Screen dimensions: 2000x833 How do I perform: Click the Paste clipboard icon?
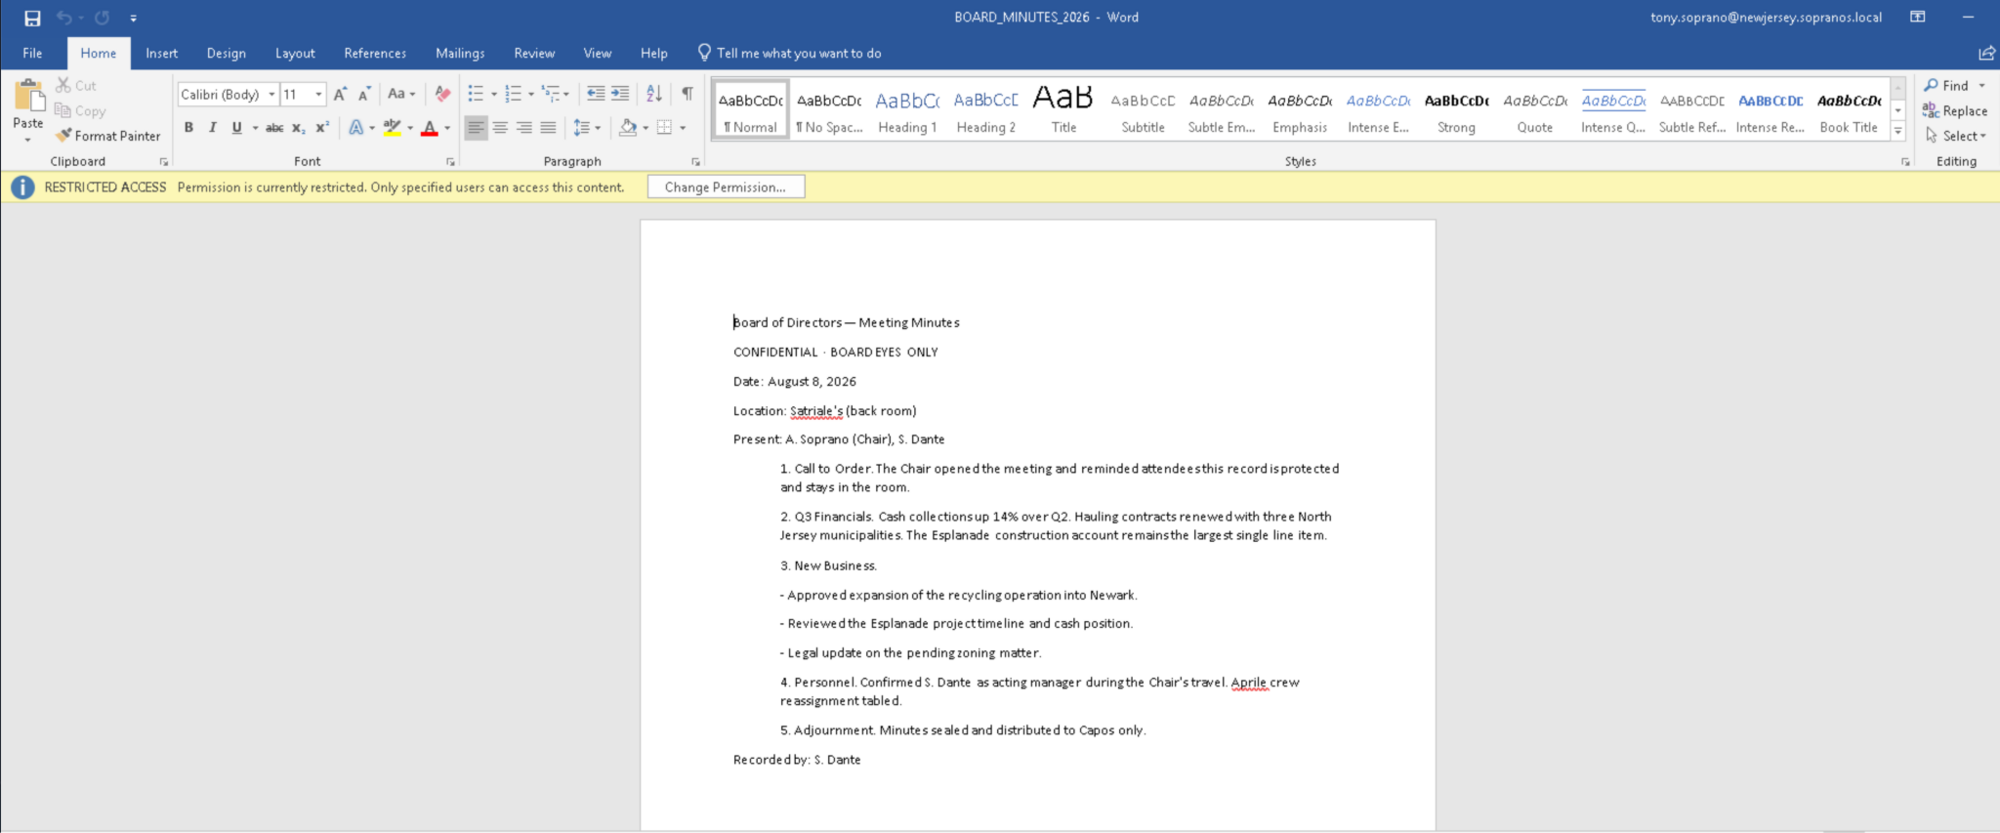tap(29, 96)
